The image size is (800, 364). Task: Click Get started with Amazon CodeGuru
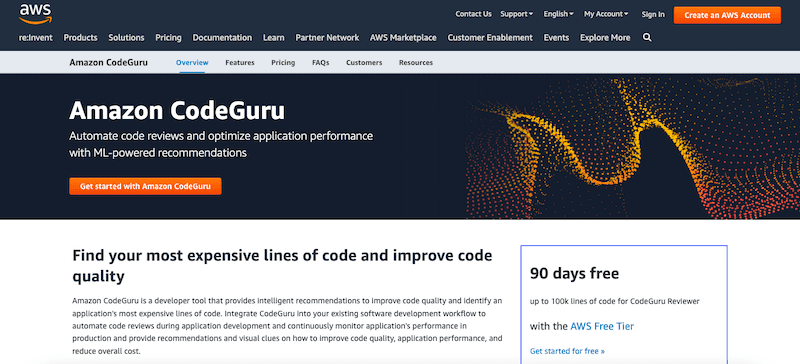(145, 186)
